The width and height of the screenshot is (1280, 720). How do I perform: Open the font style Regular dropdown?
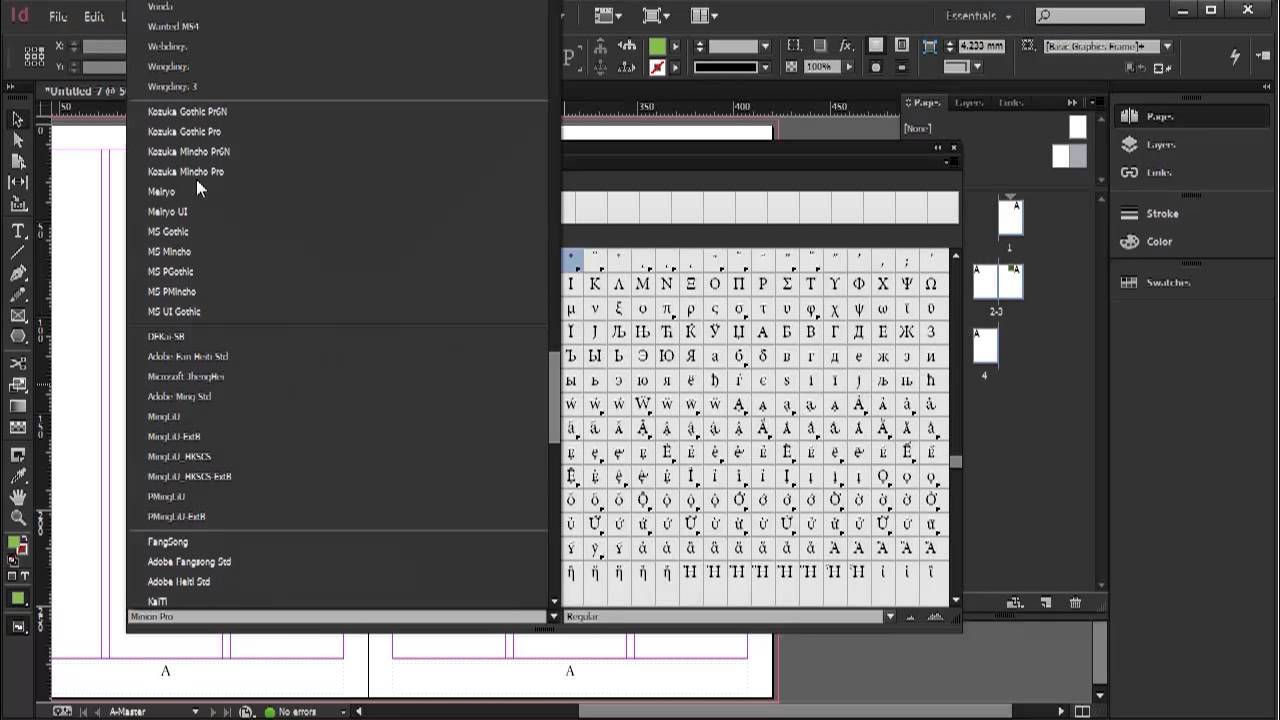tap(889, 617)
